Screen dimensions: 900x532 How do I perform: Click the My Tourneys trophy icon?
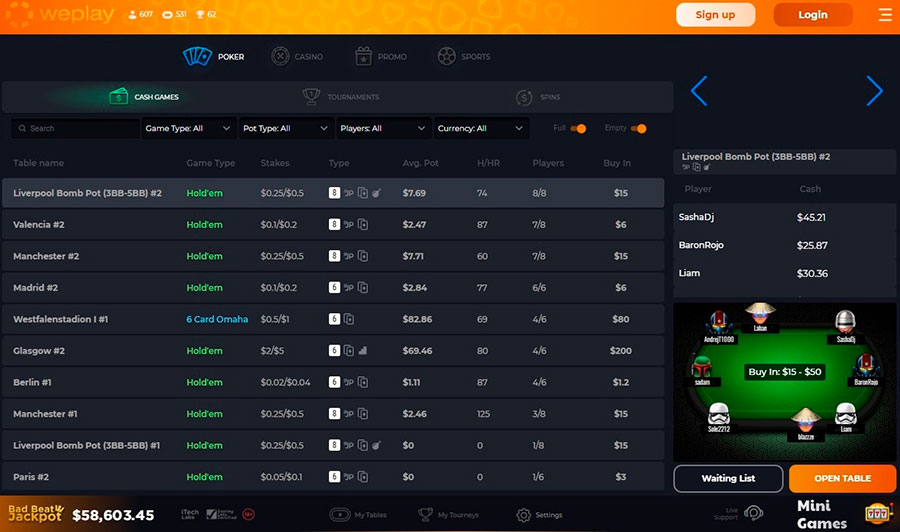click(426, 515)
